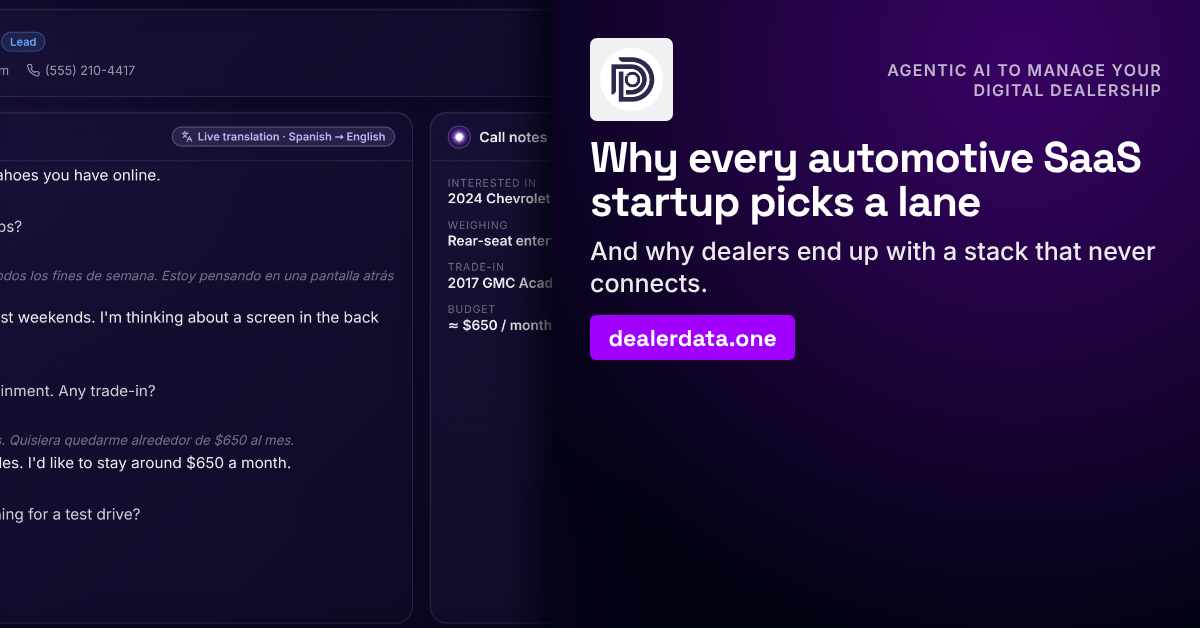Click the line 'I'd like to stay around $650 a month.'

pyautogui.click(x=158, y=463)
